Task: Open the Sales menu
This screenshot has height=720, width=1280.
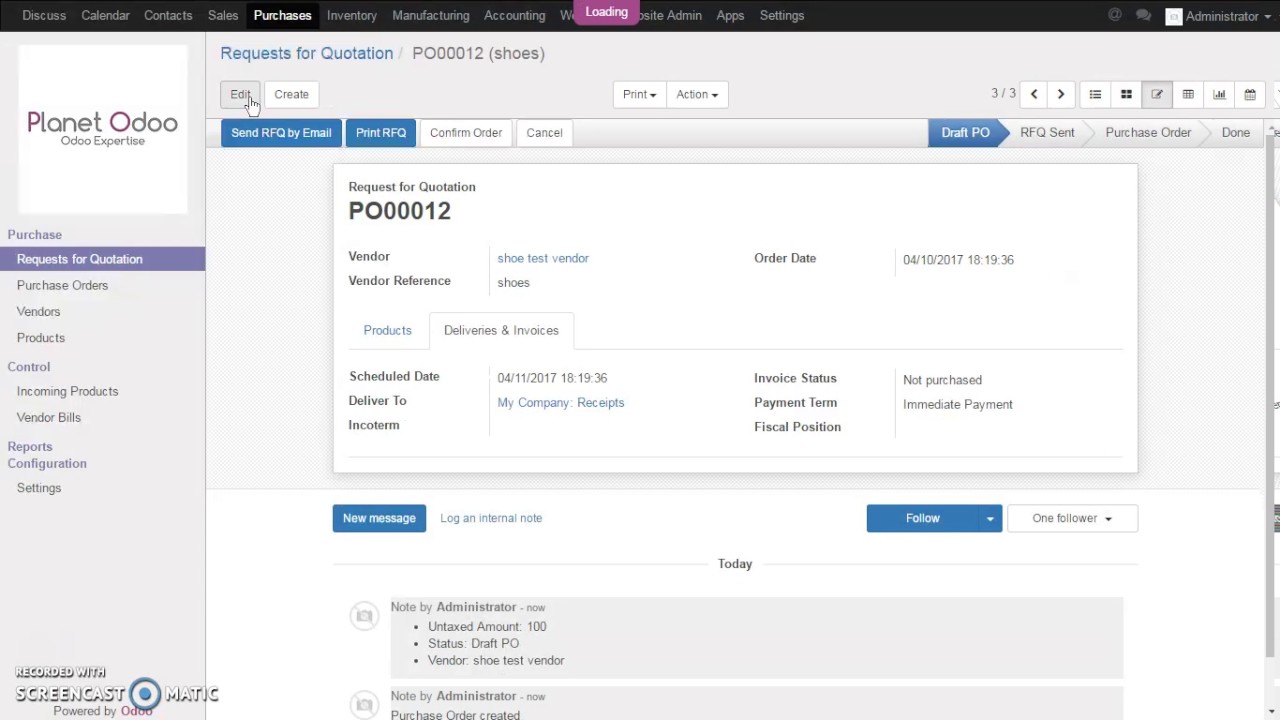Action: [223, 15]
